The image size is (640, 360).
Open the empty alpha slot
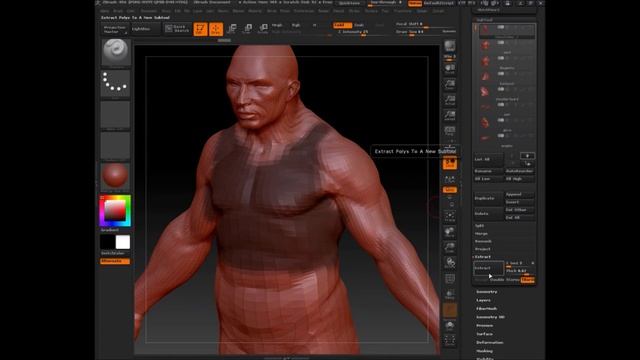(116, 115)
